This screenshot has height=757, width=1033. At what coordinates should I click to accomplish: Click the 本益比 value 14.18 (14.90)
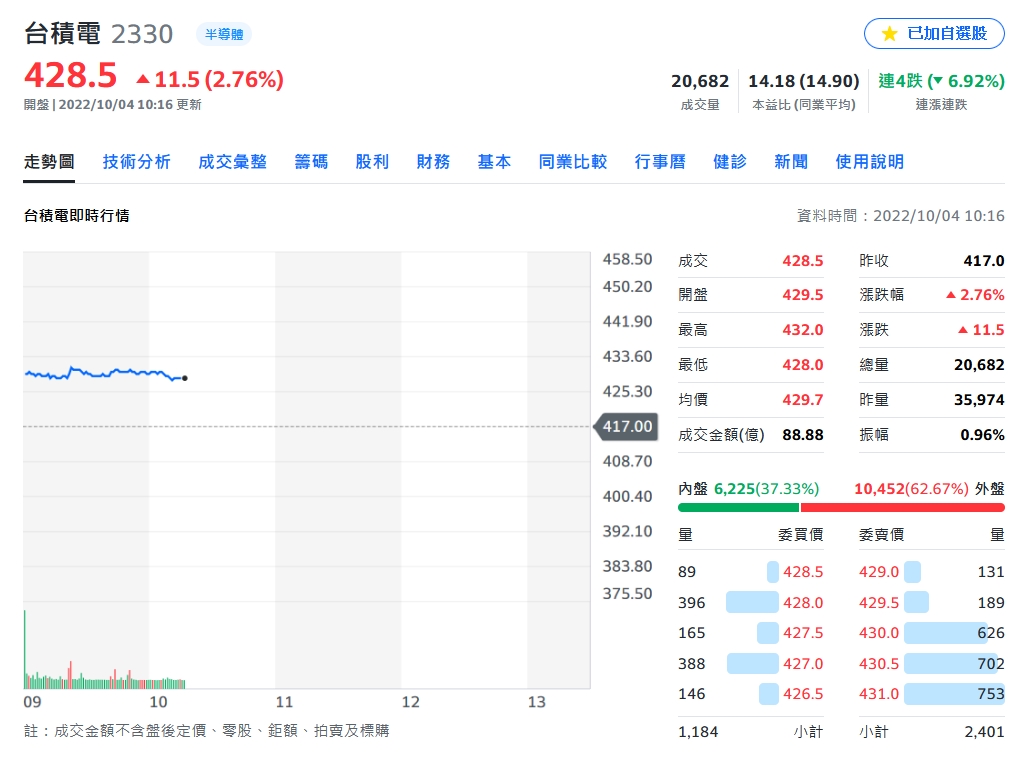tap(804, 81)
